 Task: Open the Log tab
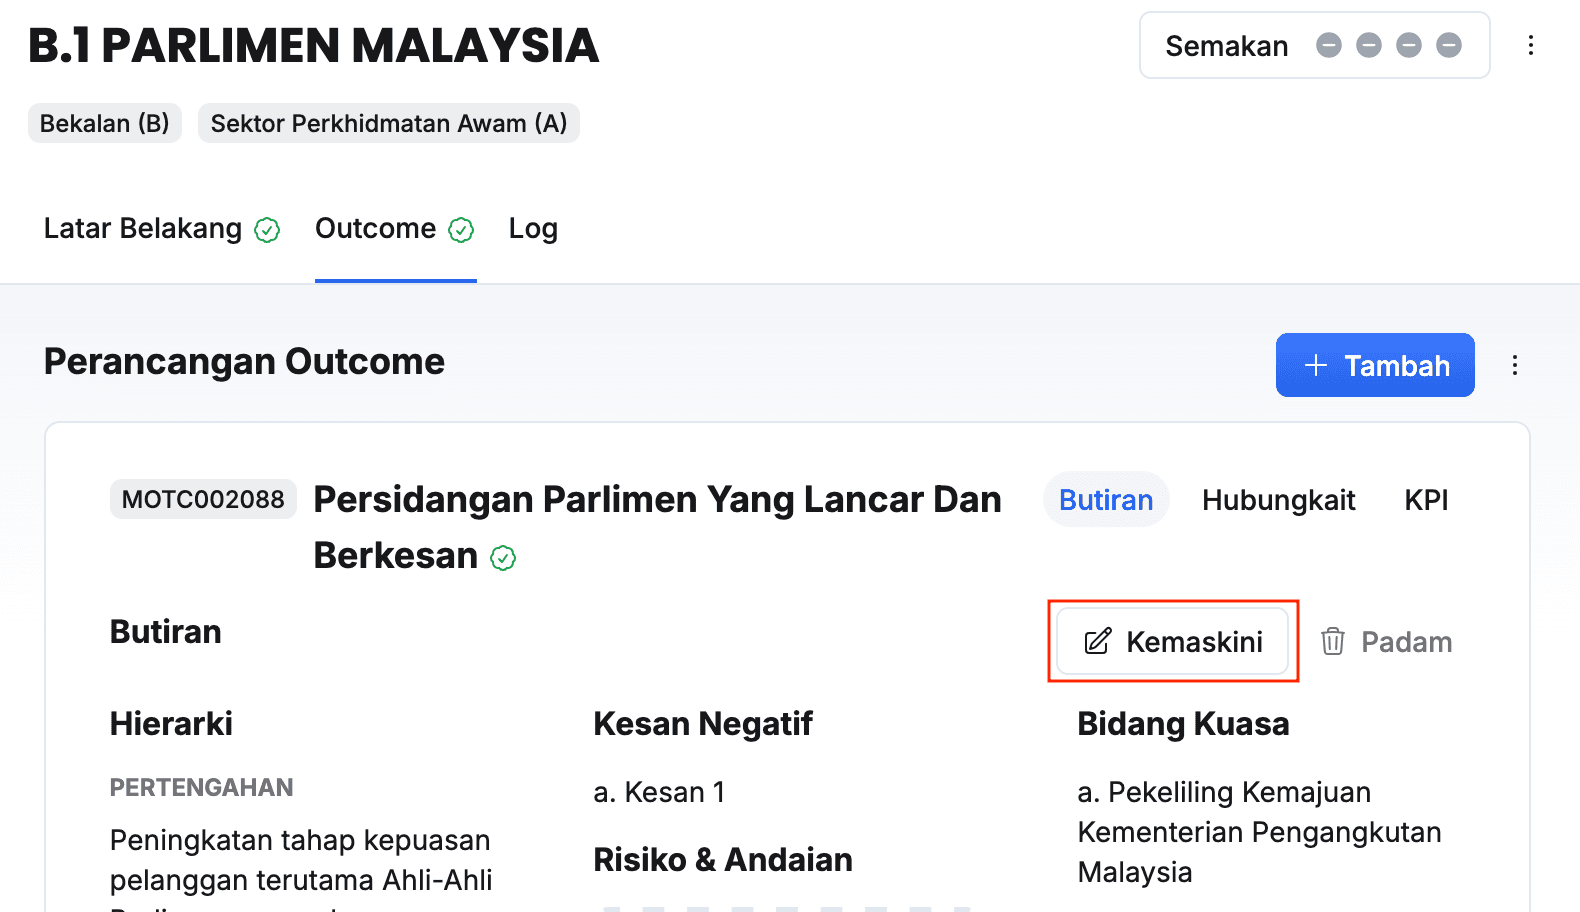[x=533, y=229]
